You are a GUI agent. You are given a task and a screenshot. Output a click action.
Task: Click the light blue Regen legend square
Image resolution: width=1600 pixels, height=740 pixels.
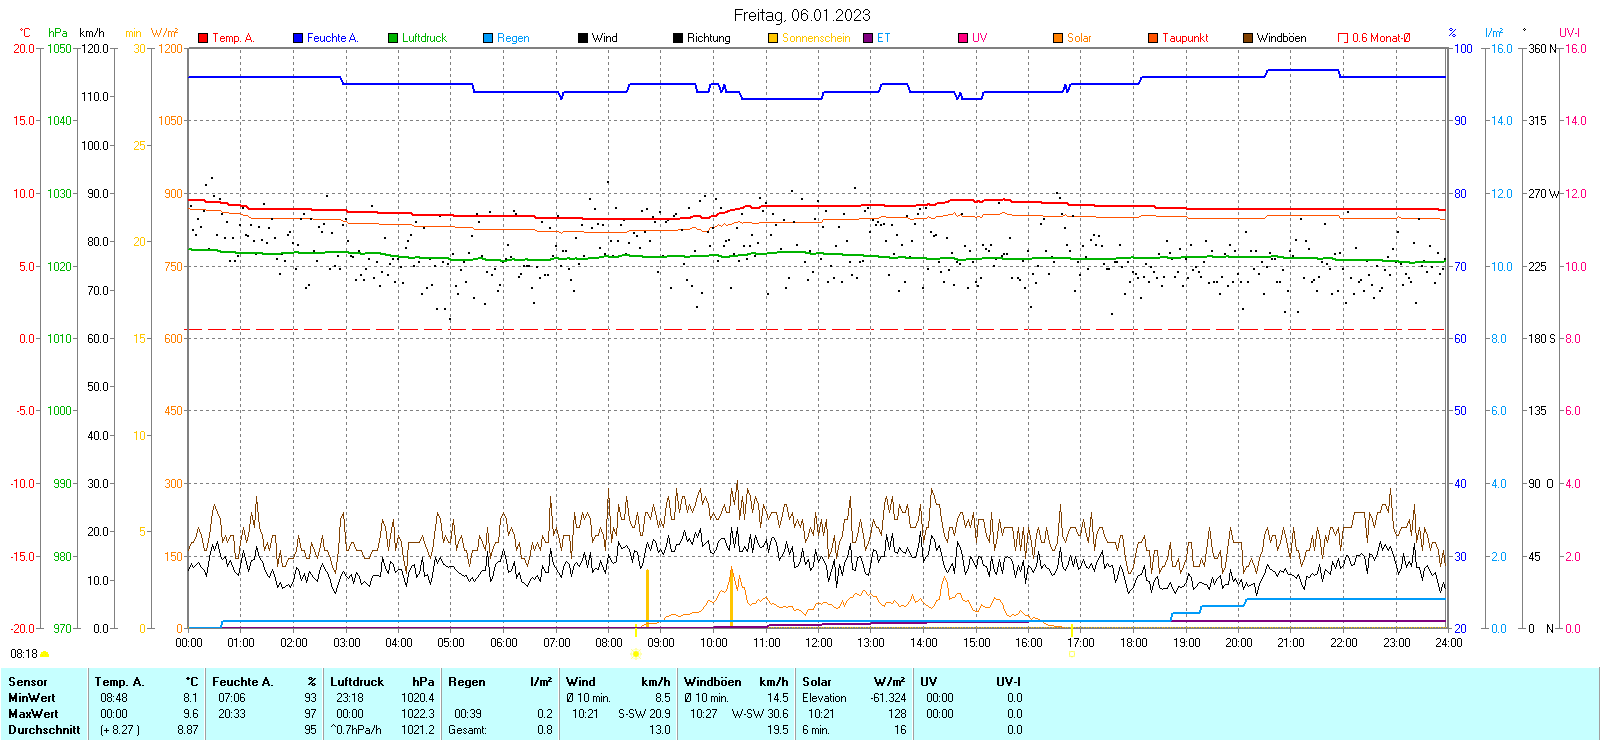[488, 38]
